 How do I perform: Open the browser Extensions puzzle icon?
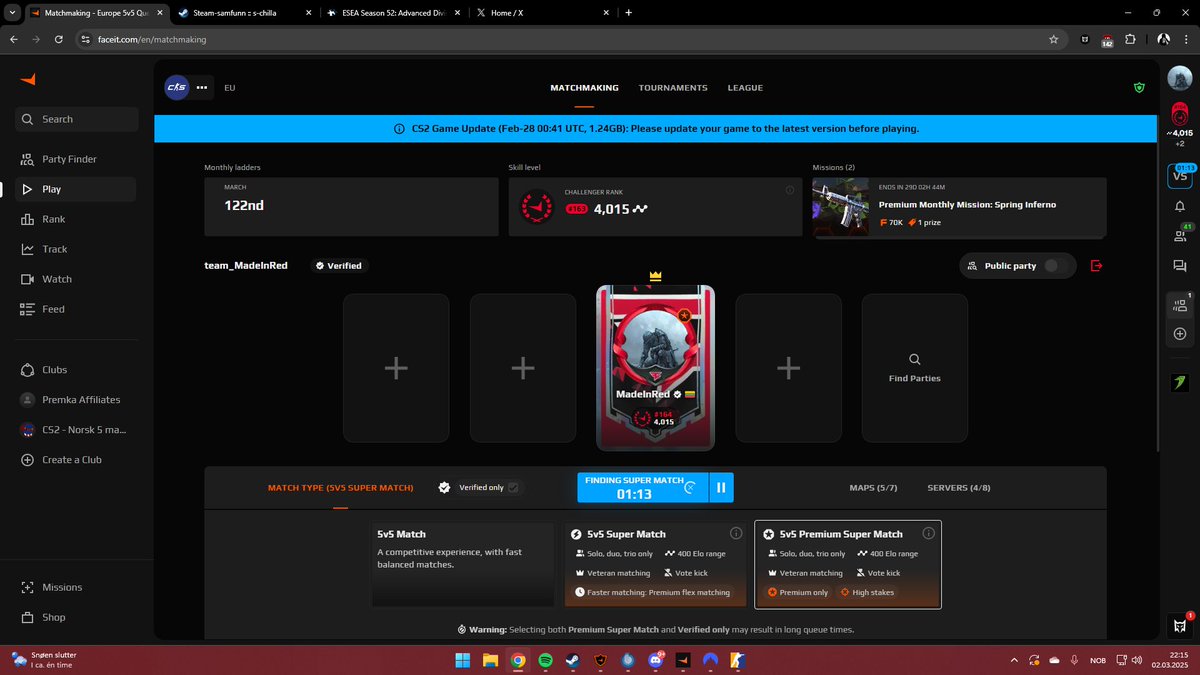pos(1130,39)
